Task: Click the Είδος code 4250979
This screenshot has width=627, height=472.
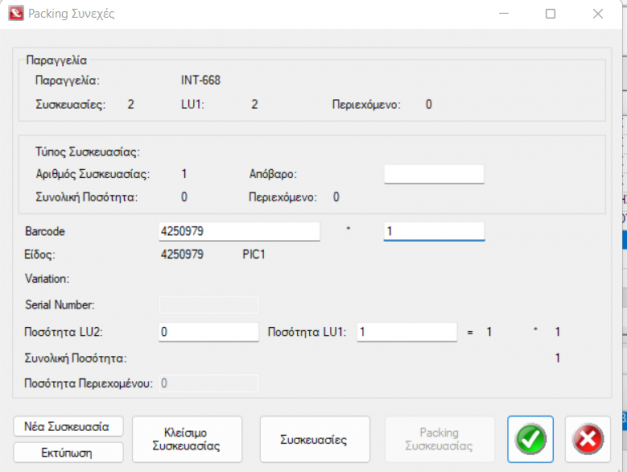Action: (x=182, y=254)
